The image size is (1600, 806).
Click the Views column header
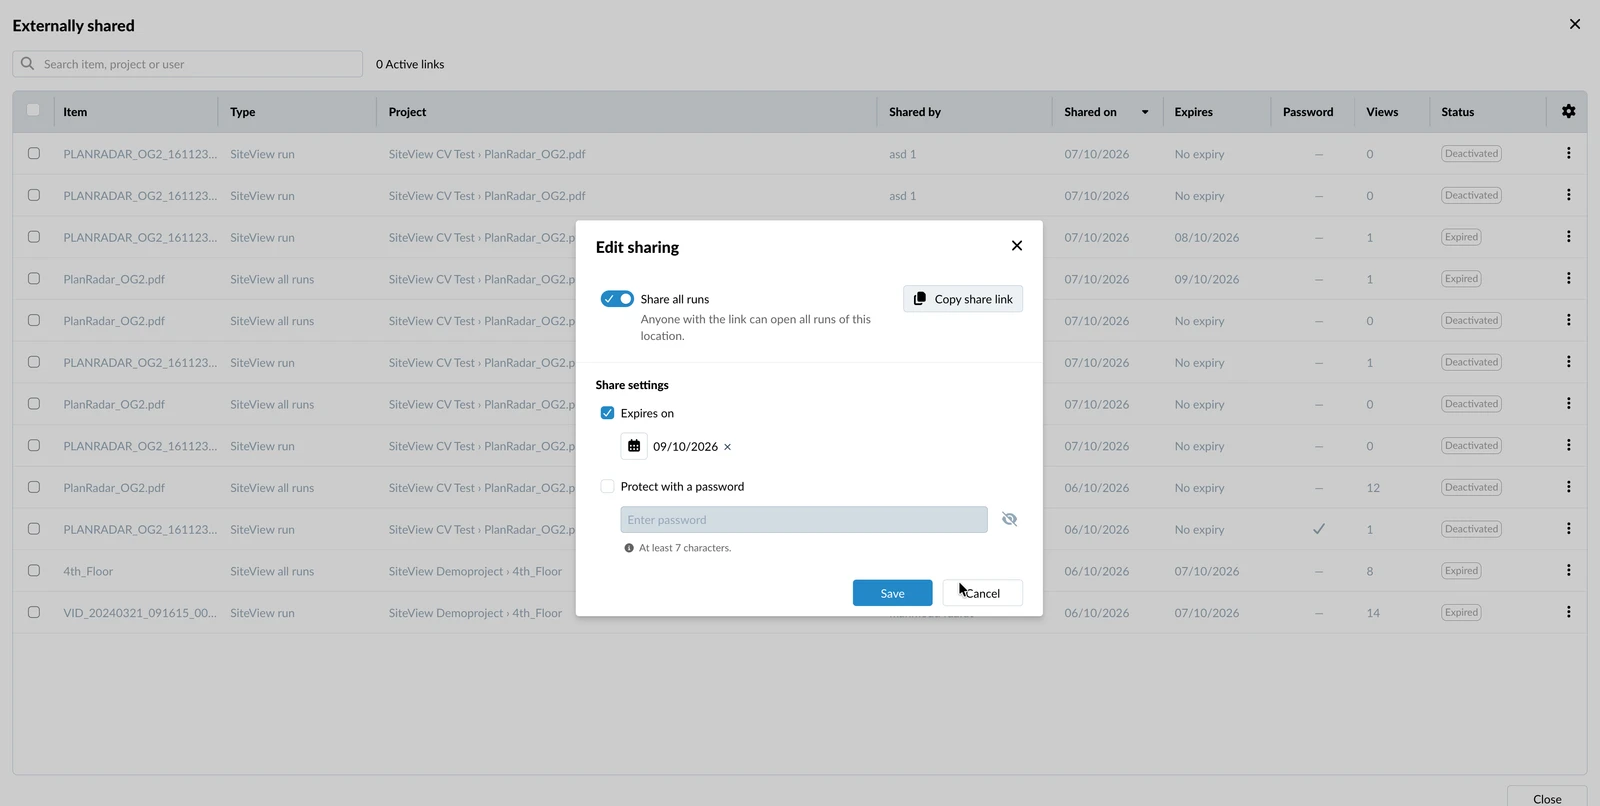click(1382, 112)
